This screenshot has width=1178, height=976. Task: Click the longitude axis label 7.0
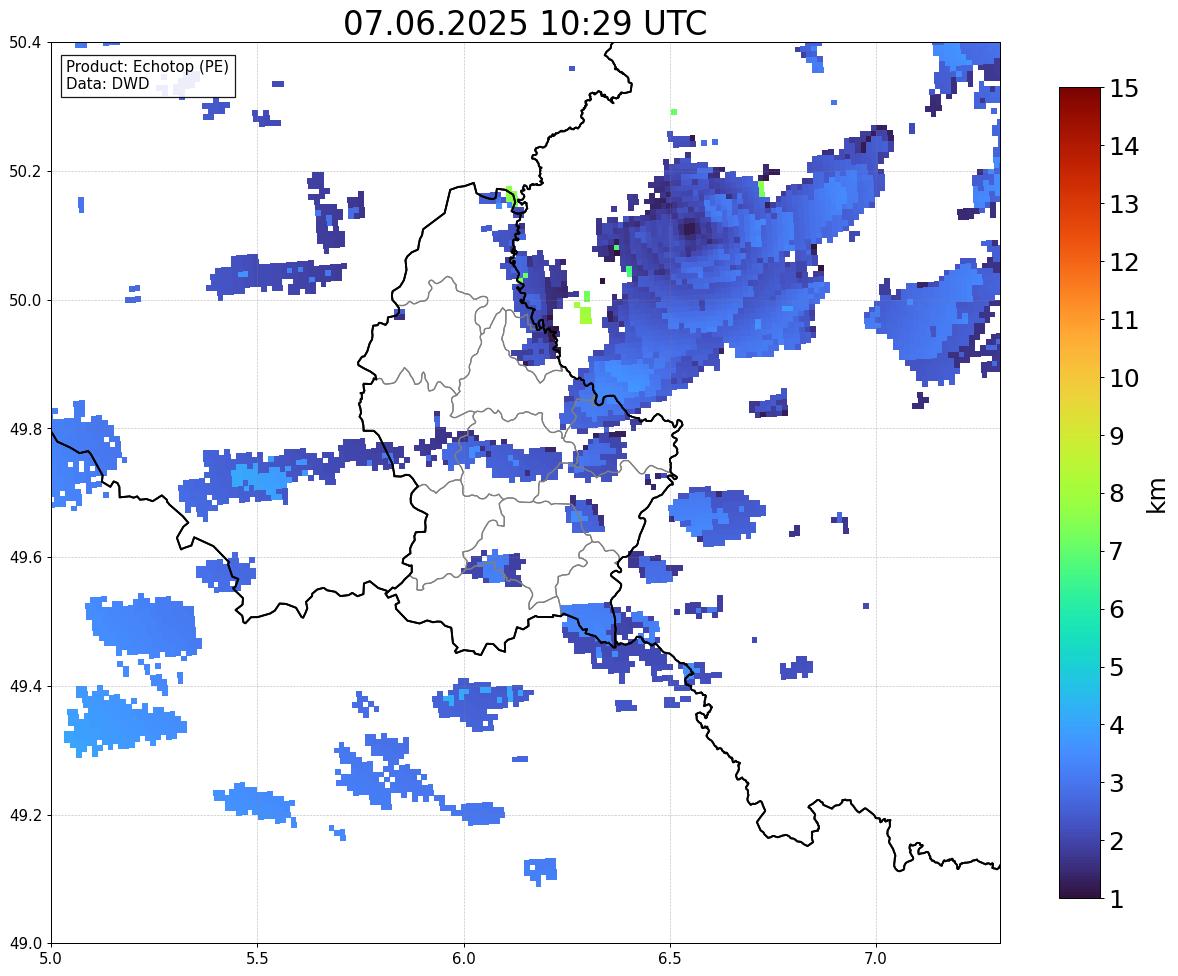click(876, 959)
